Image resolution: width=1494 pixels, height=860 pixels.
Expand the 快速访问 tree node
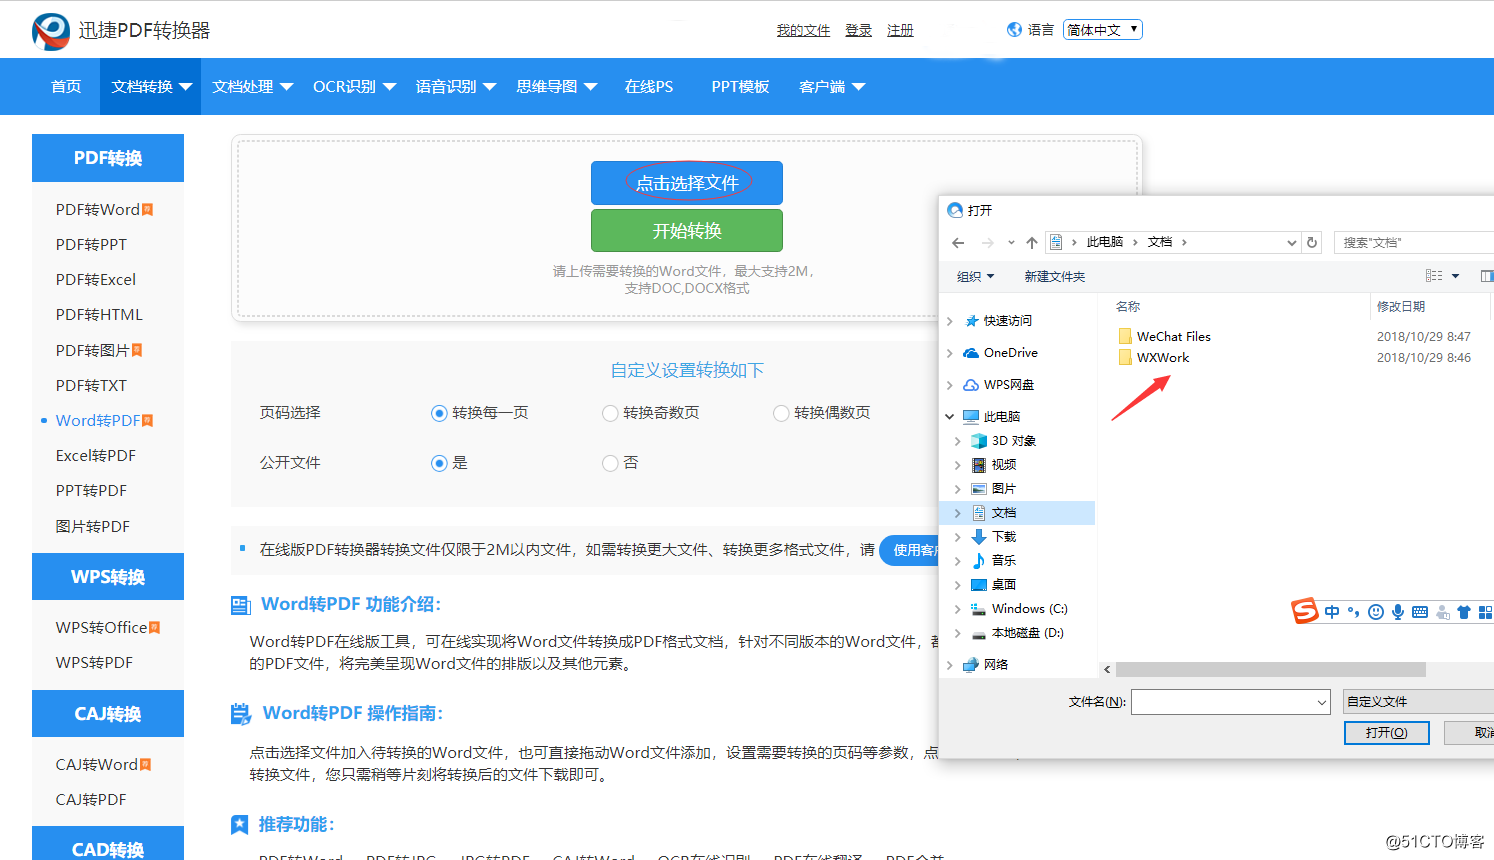(x=950, y=321)
